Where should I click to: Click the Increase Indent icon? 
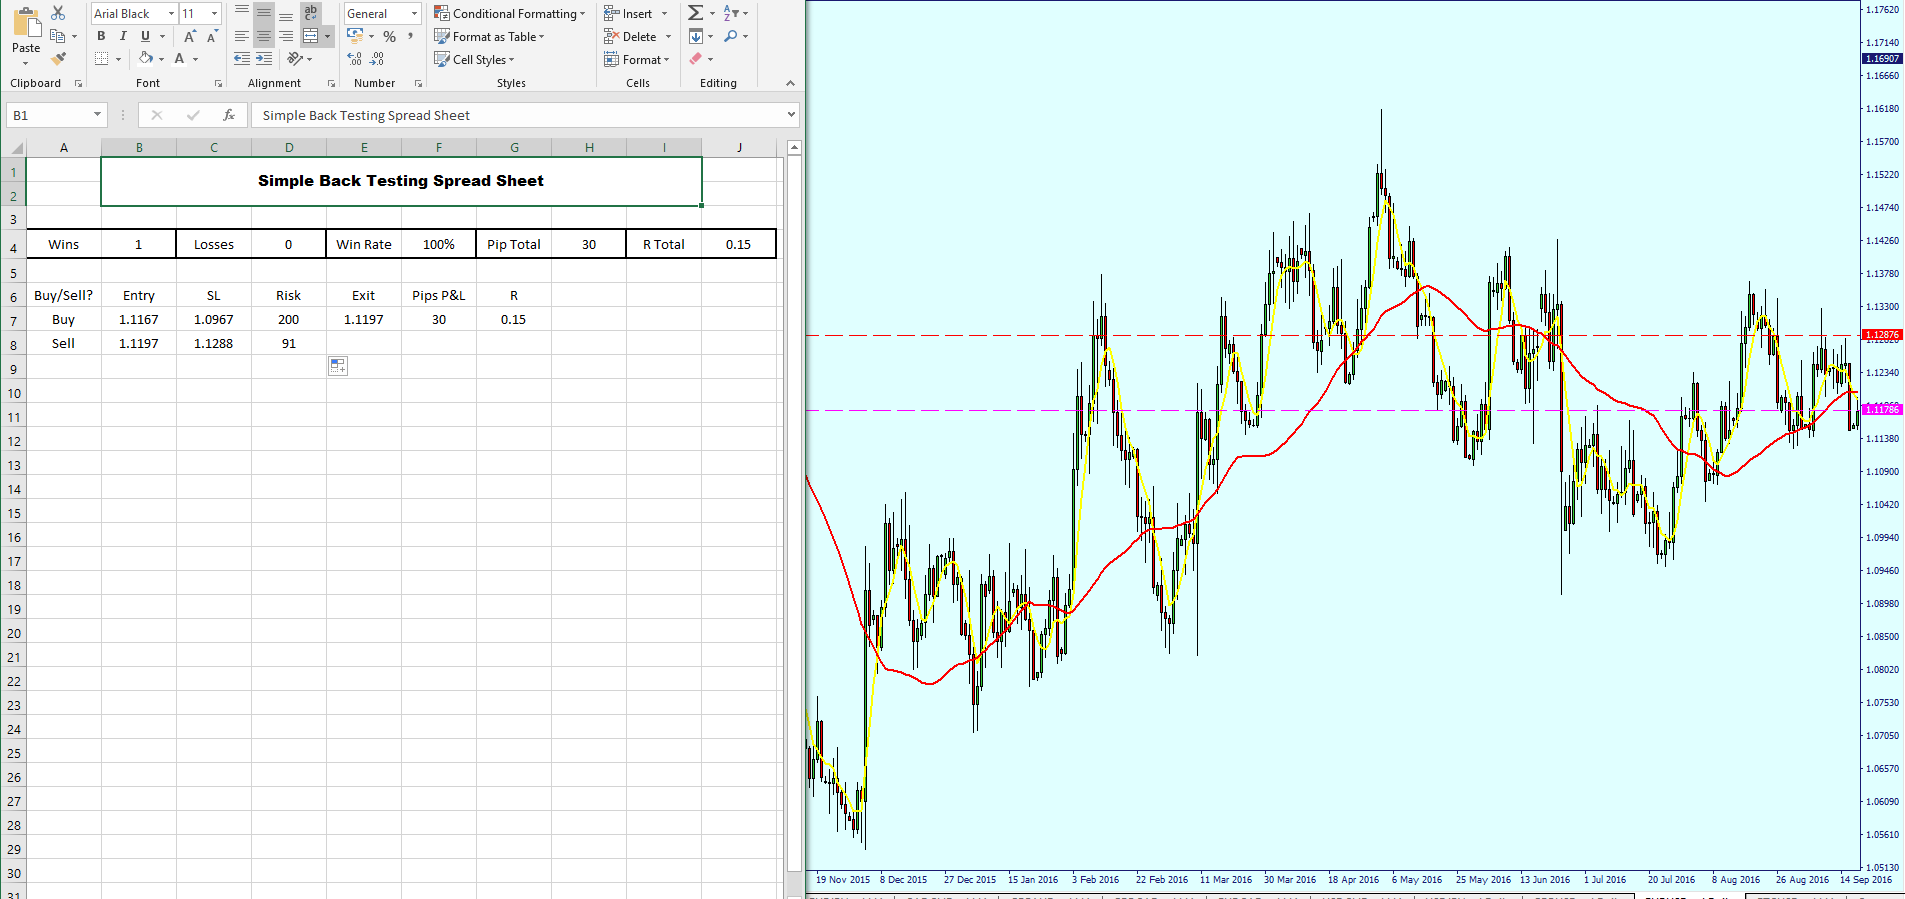pyautogui.click(x=264, y=59)
